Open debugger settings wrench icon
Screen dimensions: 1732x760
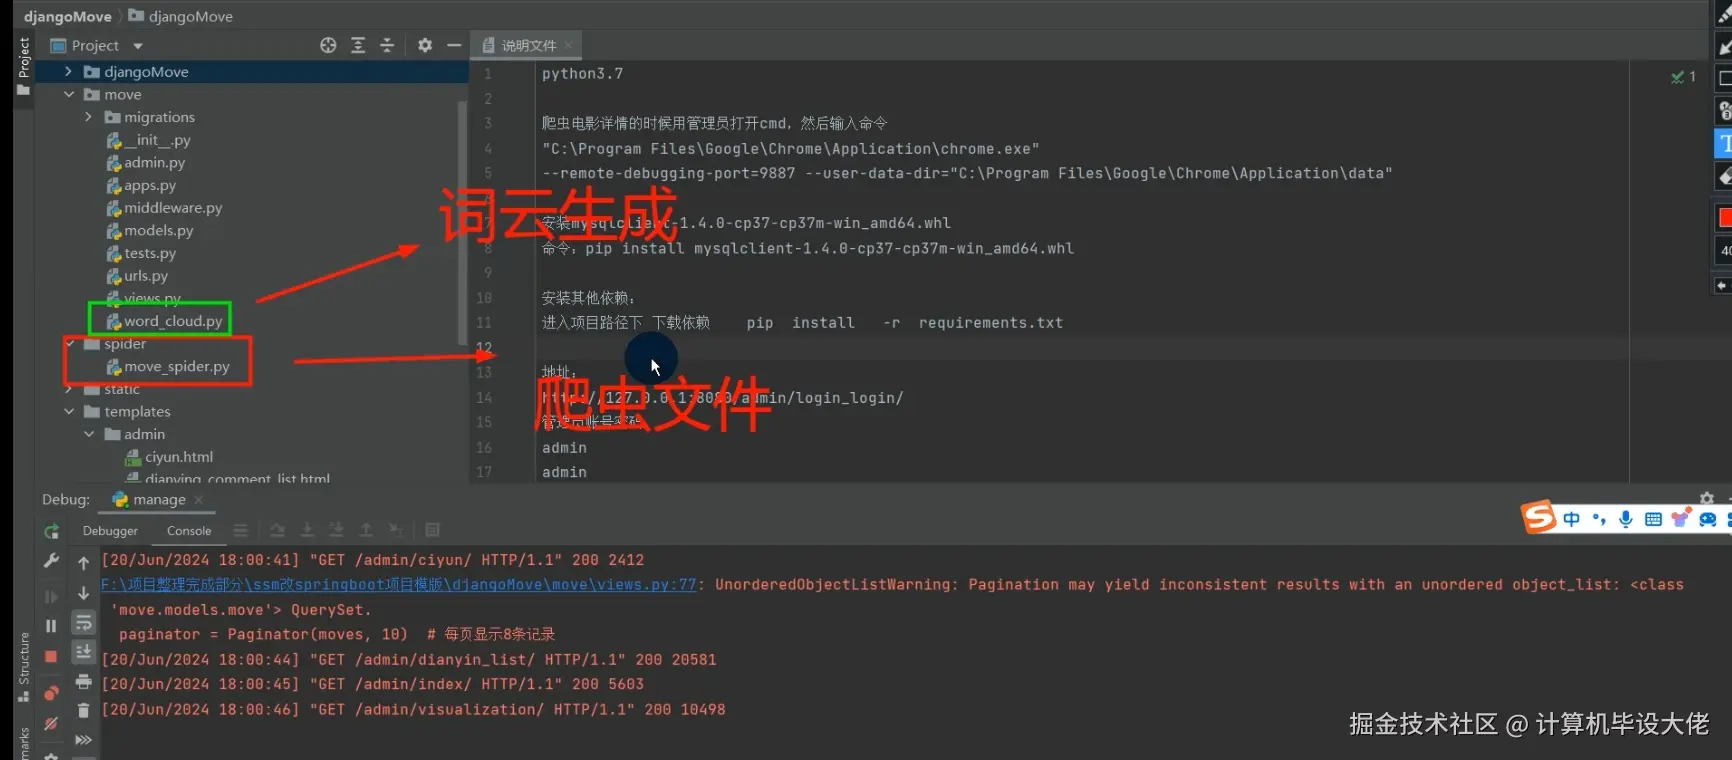[x=51, y=561]
